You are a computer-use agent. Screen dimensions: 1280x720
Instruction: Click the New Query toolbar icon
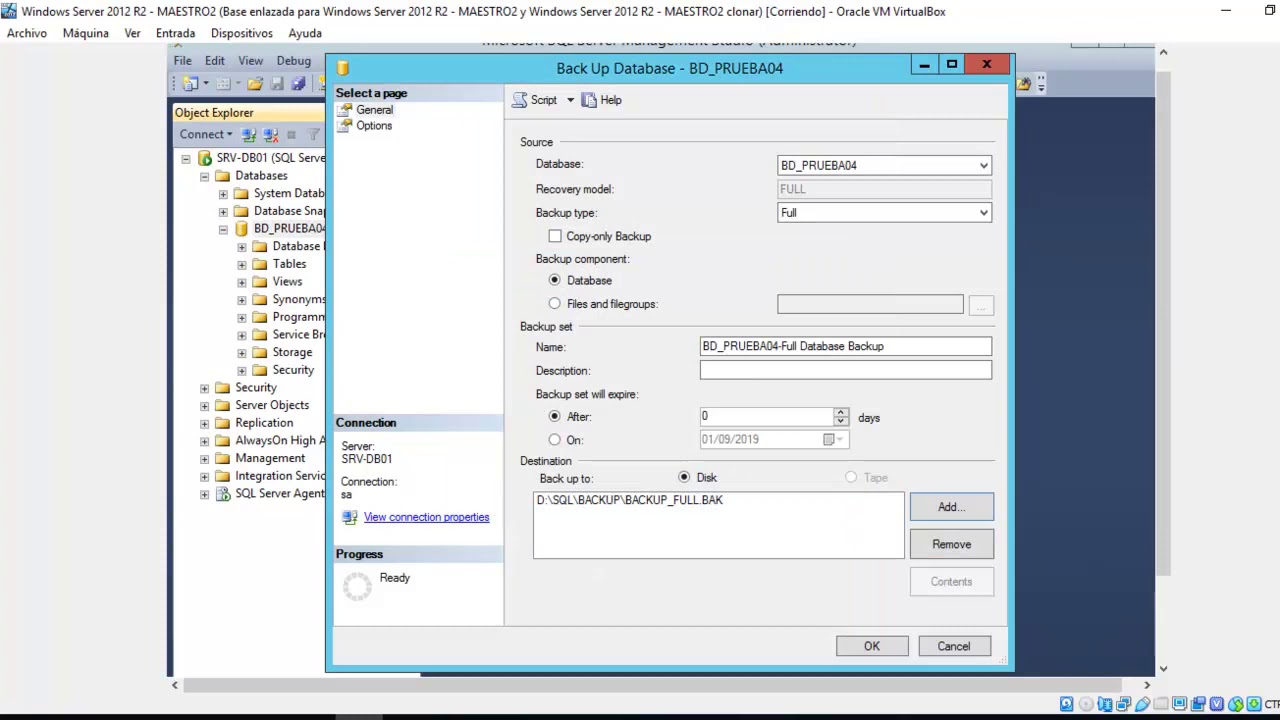pos(190,83)
